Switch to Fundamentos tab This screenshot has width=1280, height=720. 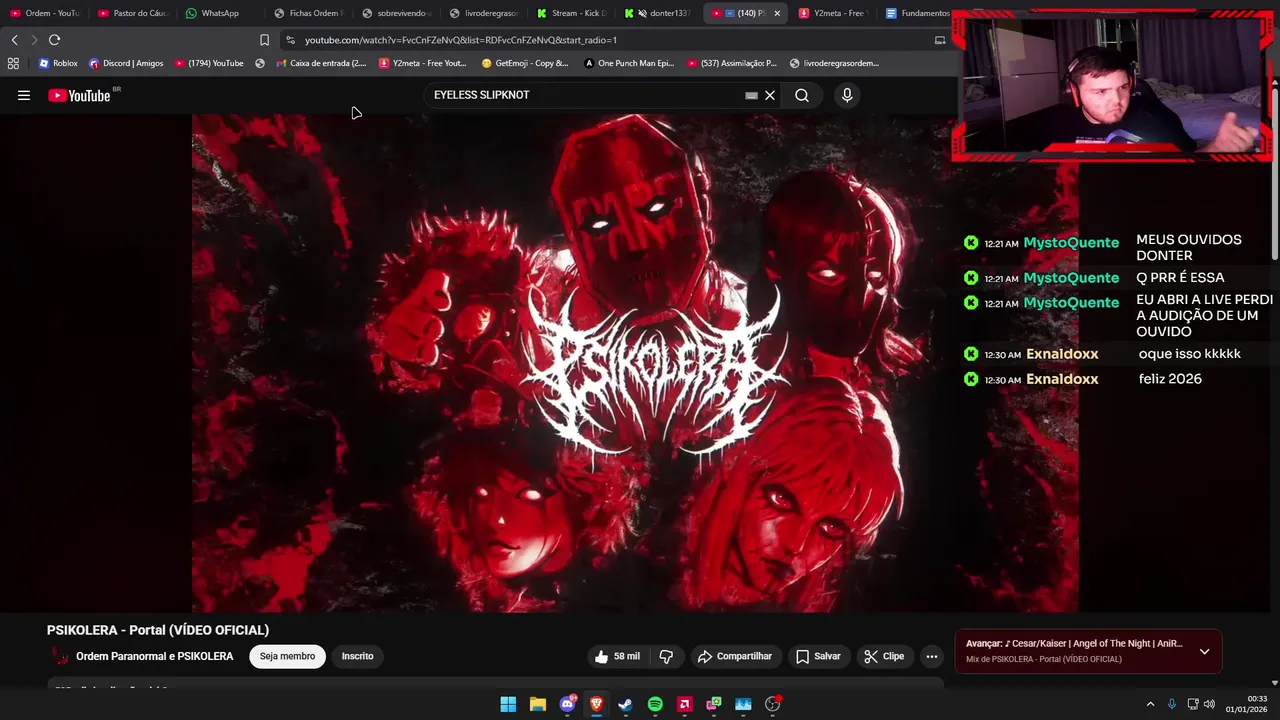[917, 13]
